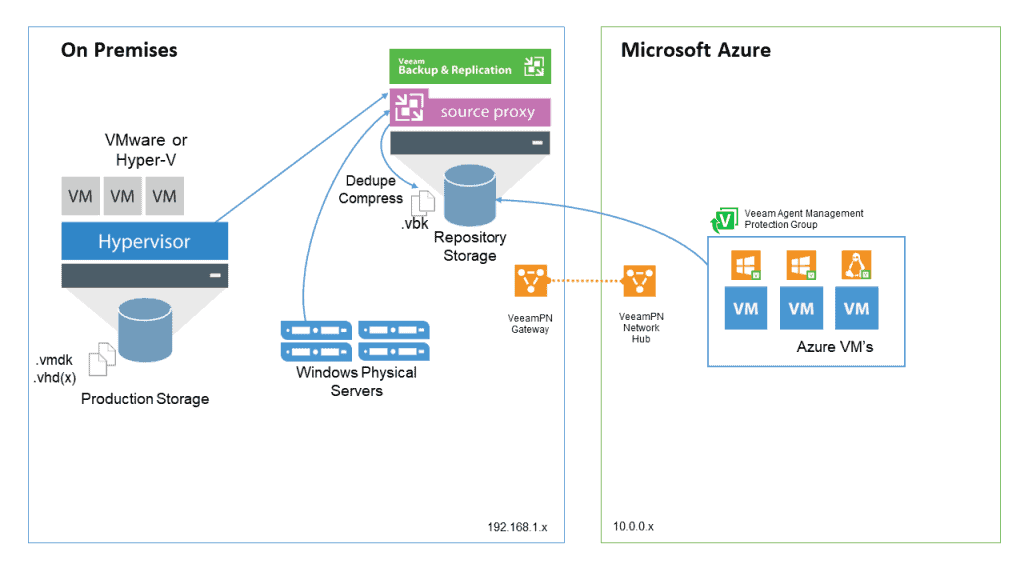Select the "10.0.0.x" subnet text
This screenshot has height=576, width=1024.
[633, 526]
